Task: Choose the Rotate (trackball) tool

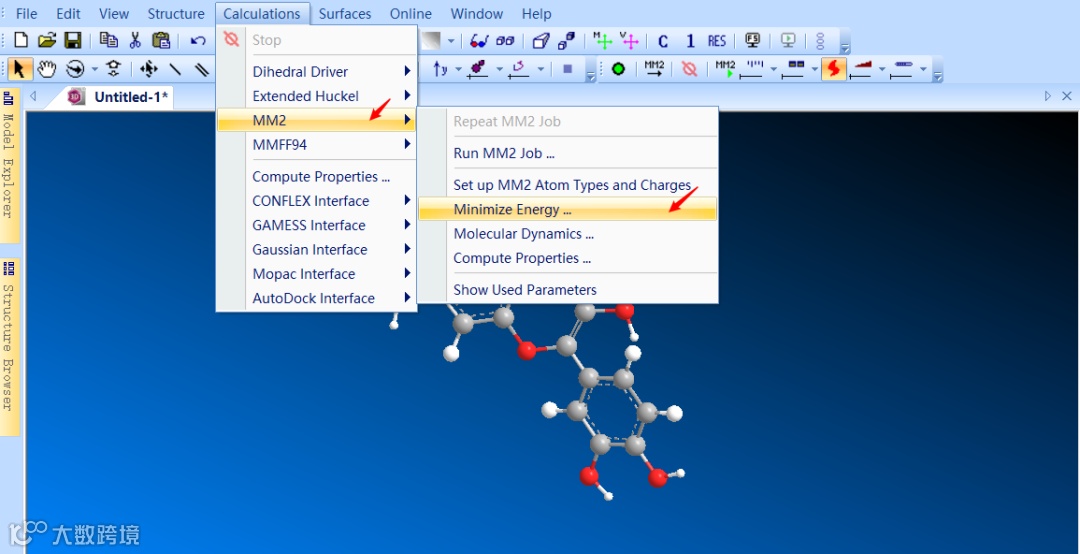Action: click(75, 69)
